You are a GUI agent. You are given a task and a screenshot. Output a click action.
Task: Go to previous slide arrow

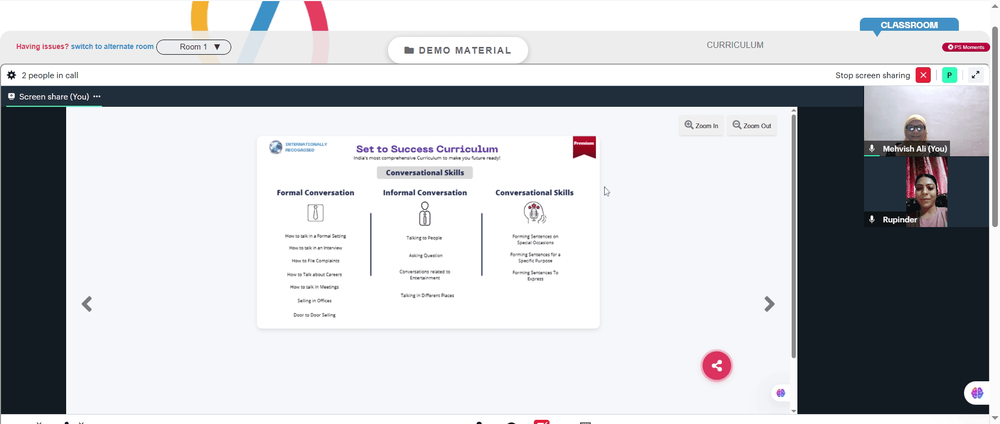[x=87, y=304]
